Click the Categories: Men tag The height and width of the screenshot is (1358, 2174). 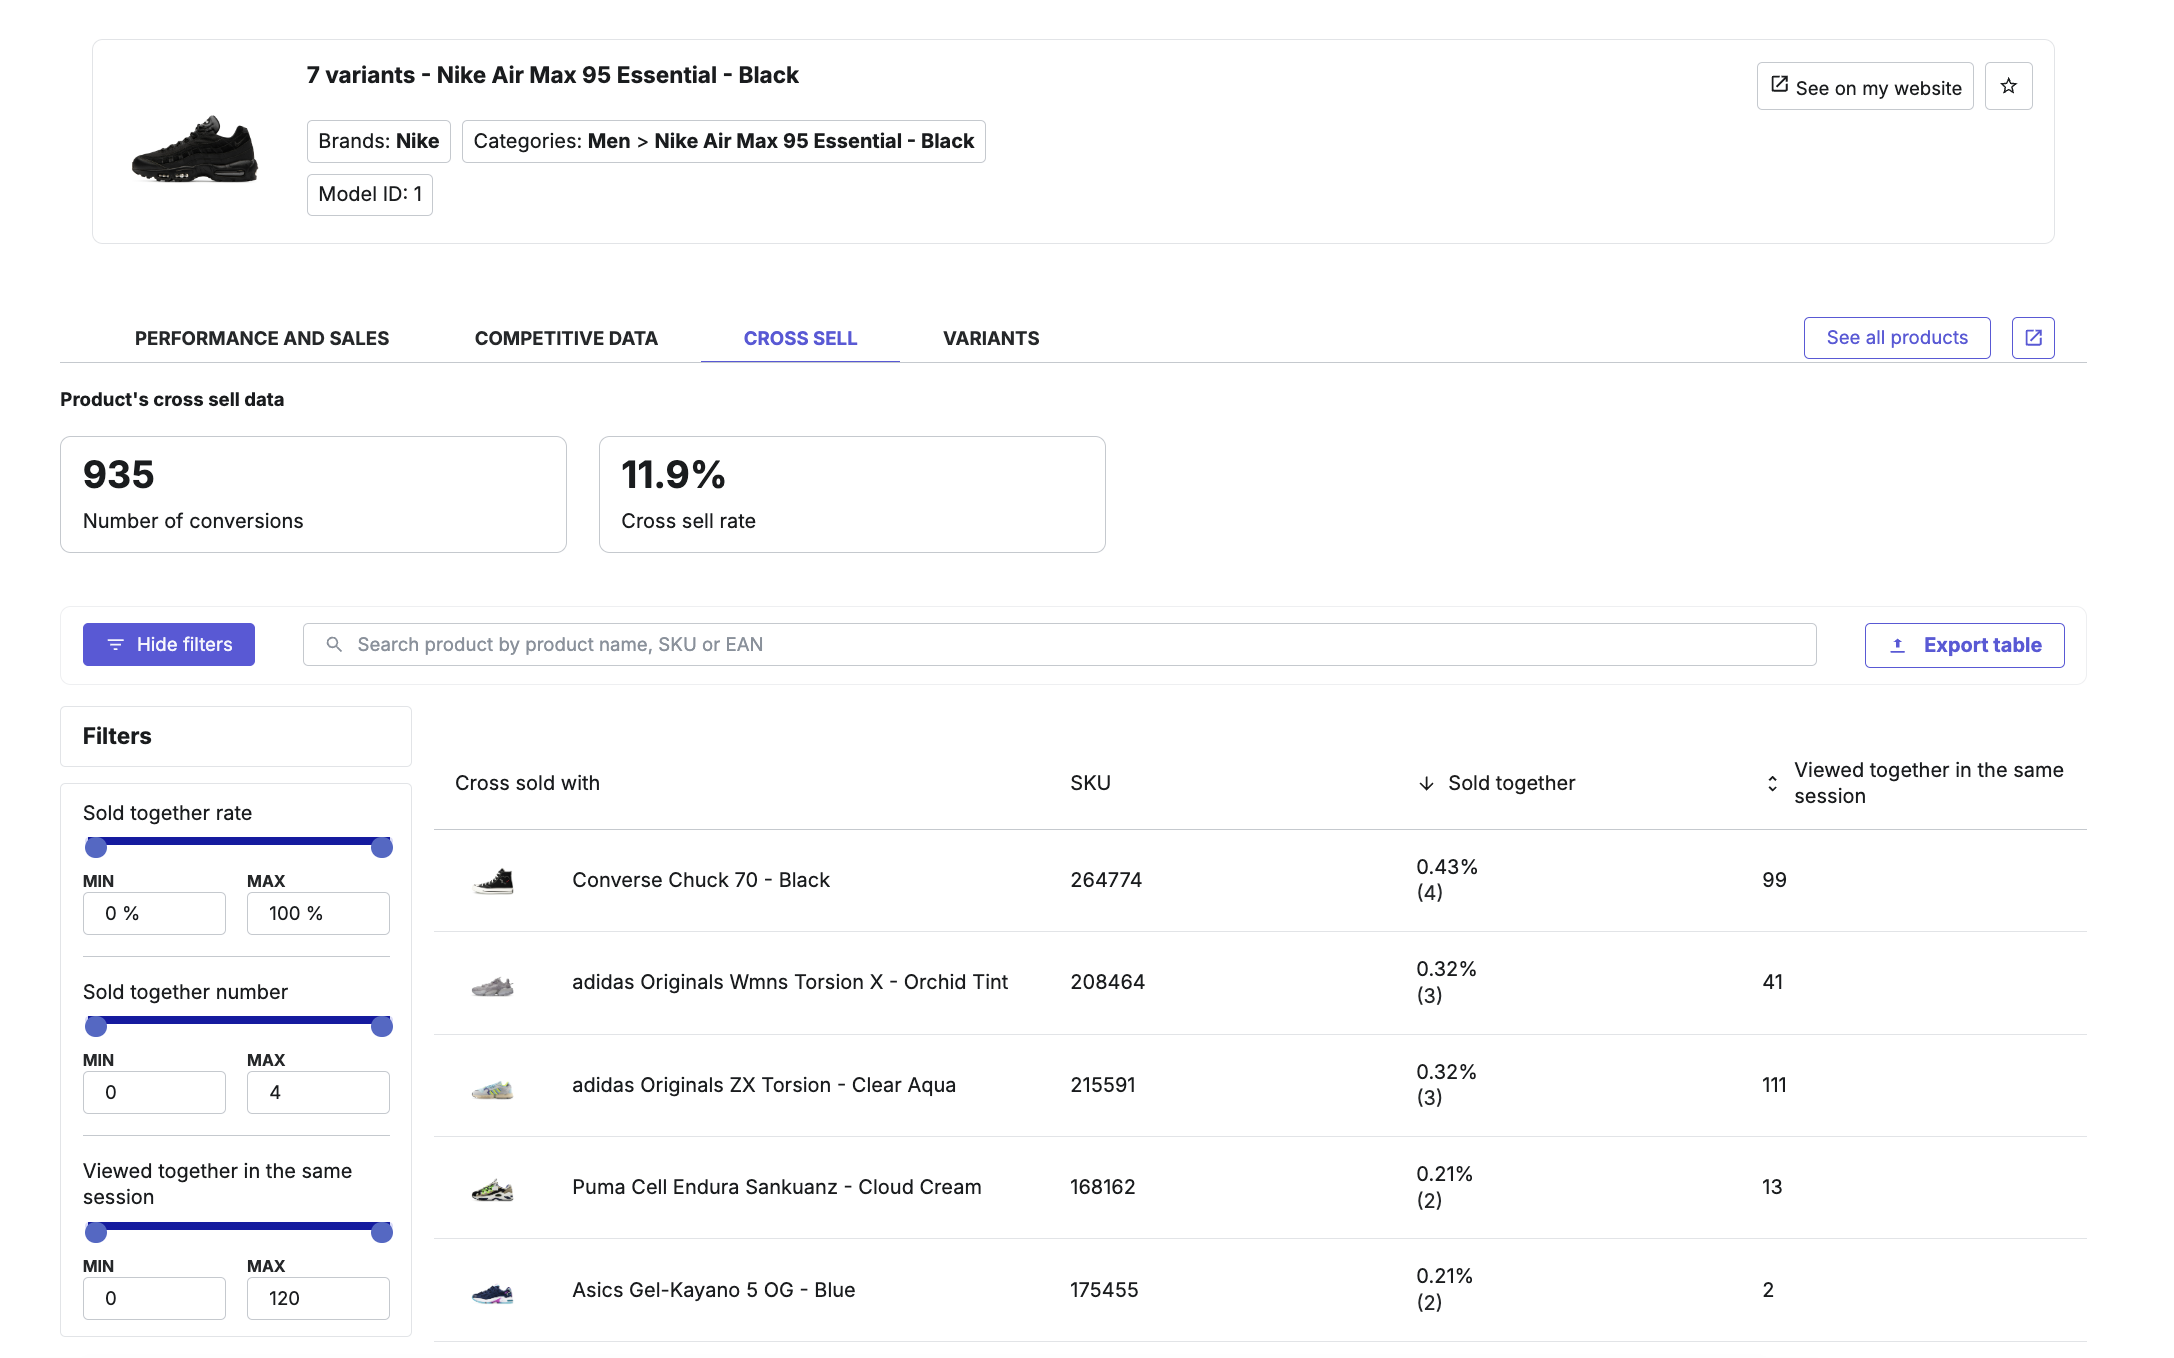[x=724, y=141]
